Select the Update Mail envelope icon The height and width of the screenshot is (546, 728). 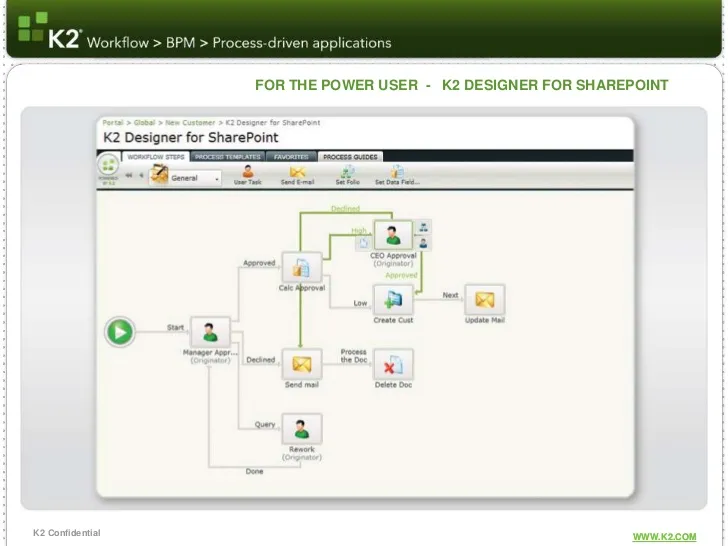485,299
